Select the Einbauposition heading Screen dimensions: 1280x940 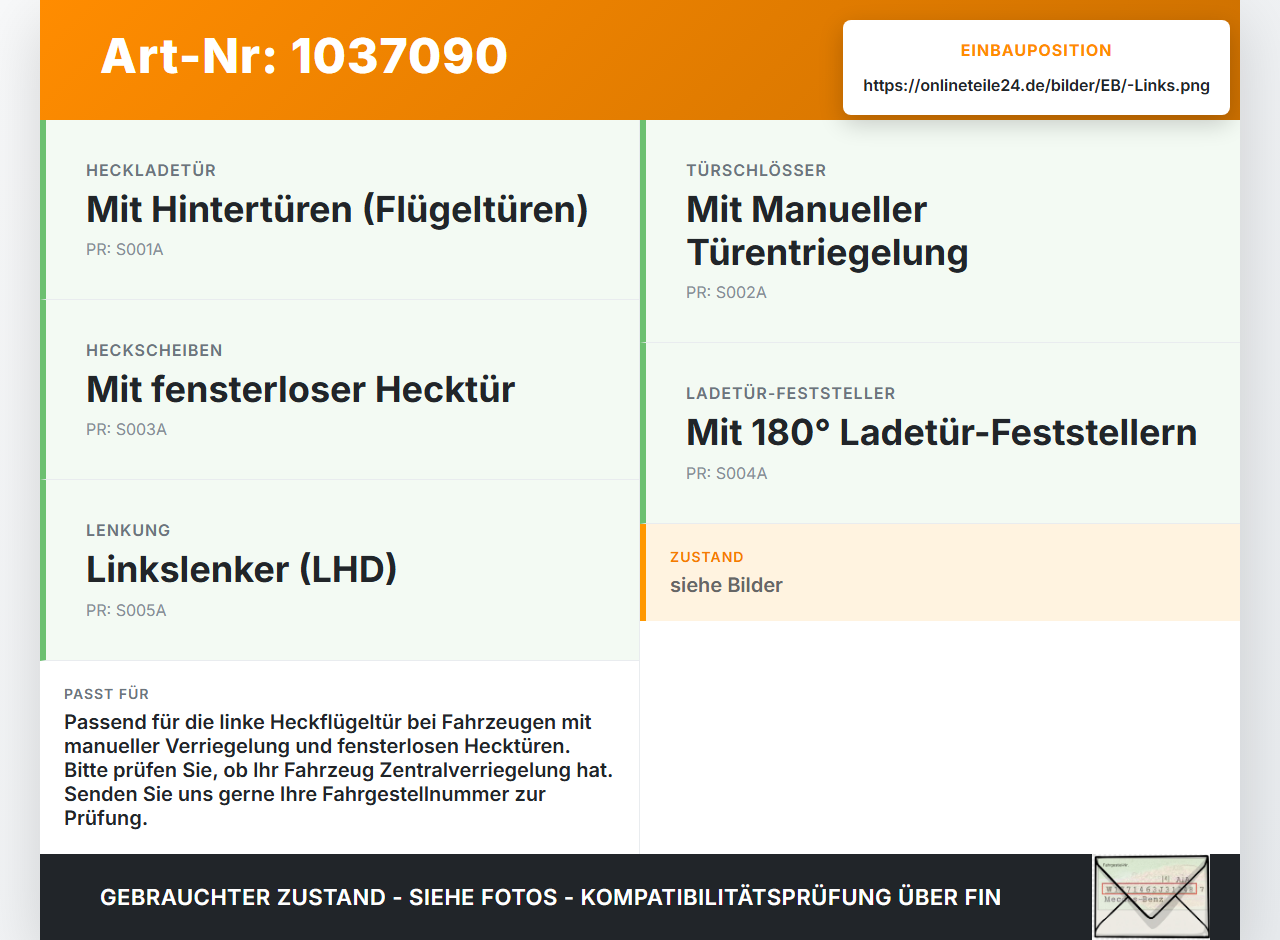pos(1036,51)
